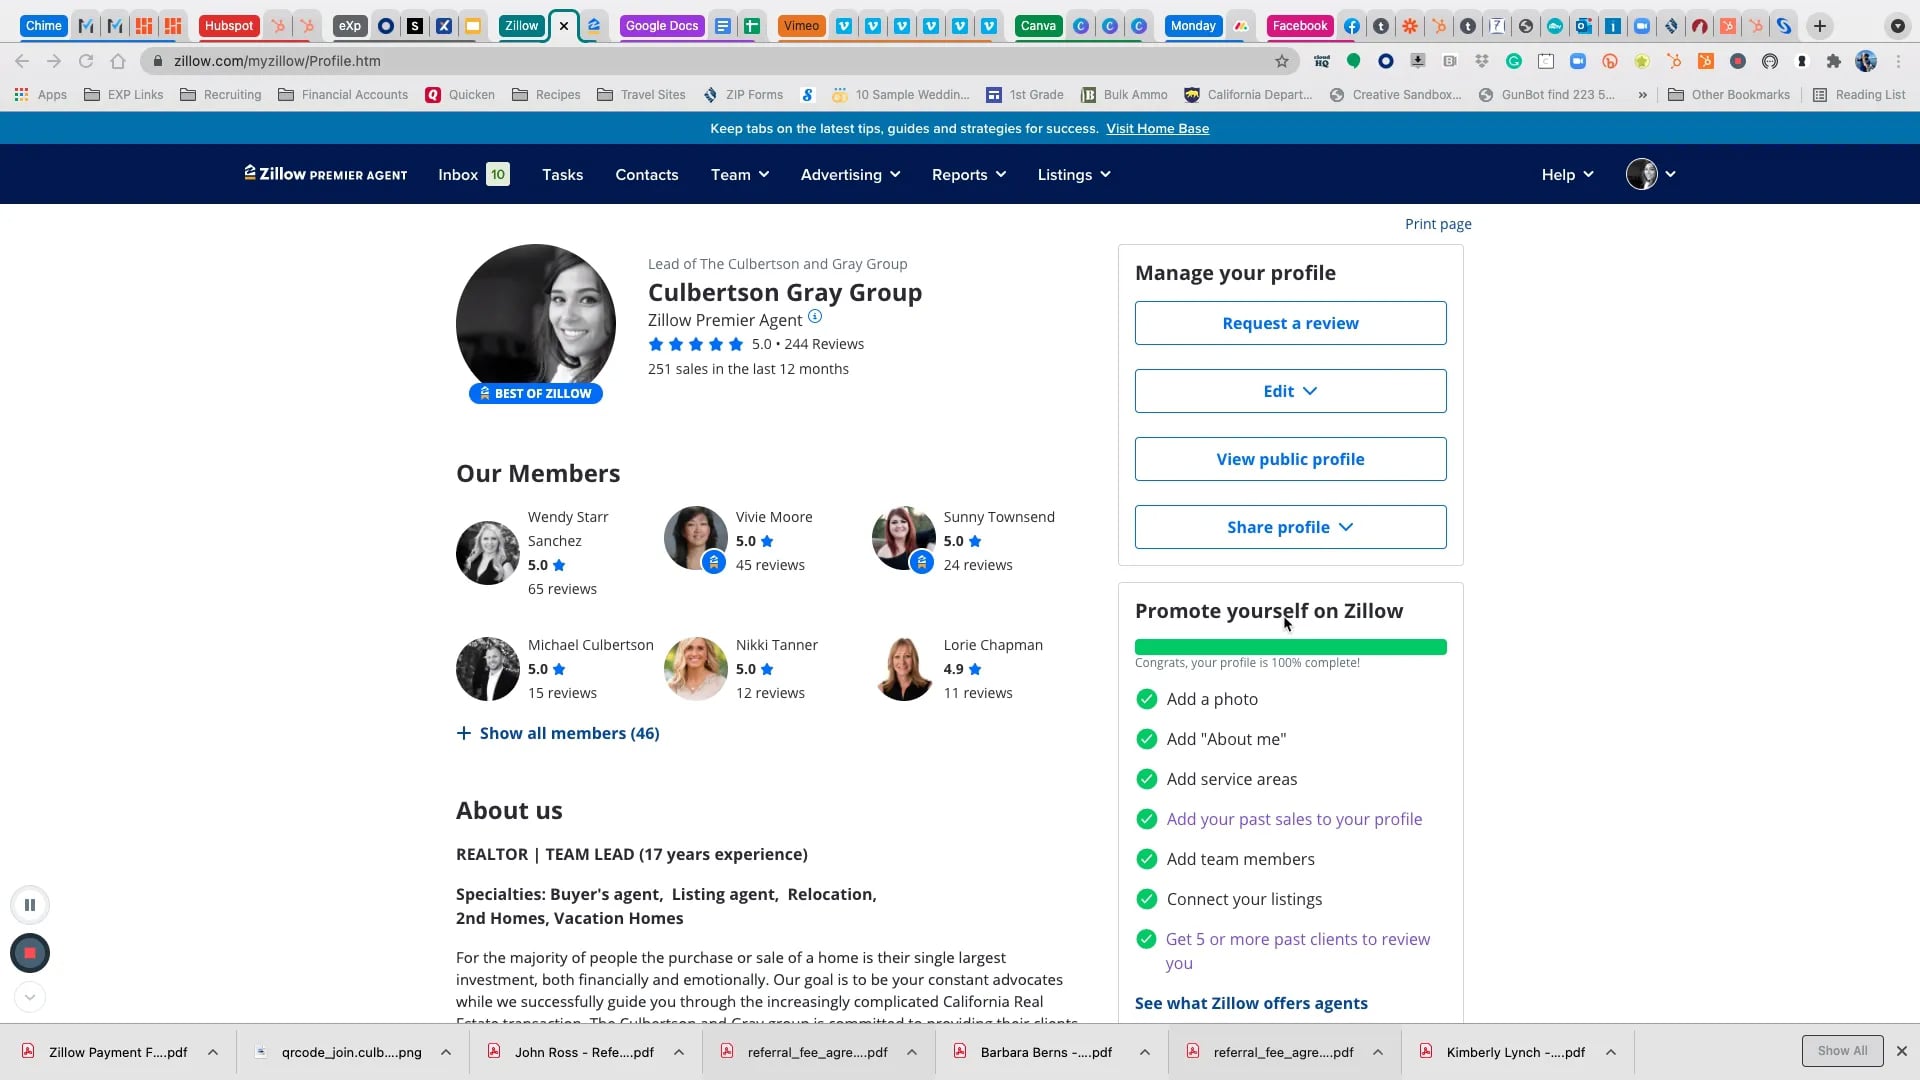Click the bookmark star in the address bar

pos(1283,61)
